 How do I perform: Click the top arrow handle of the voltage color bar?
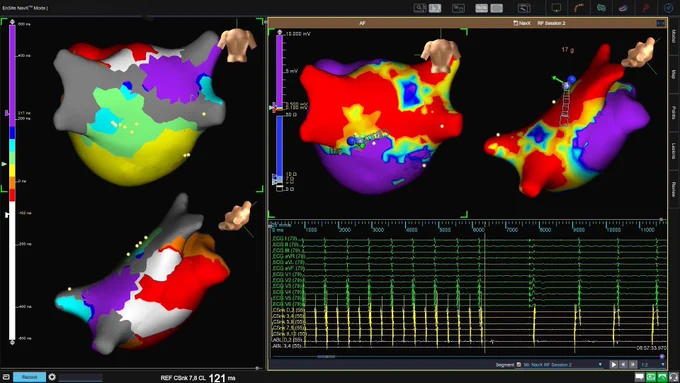[279, 33]
